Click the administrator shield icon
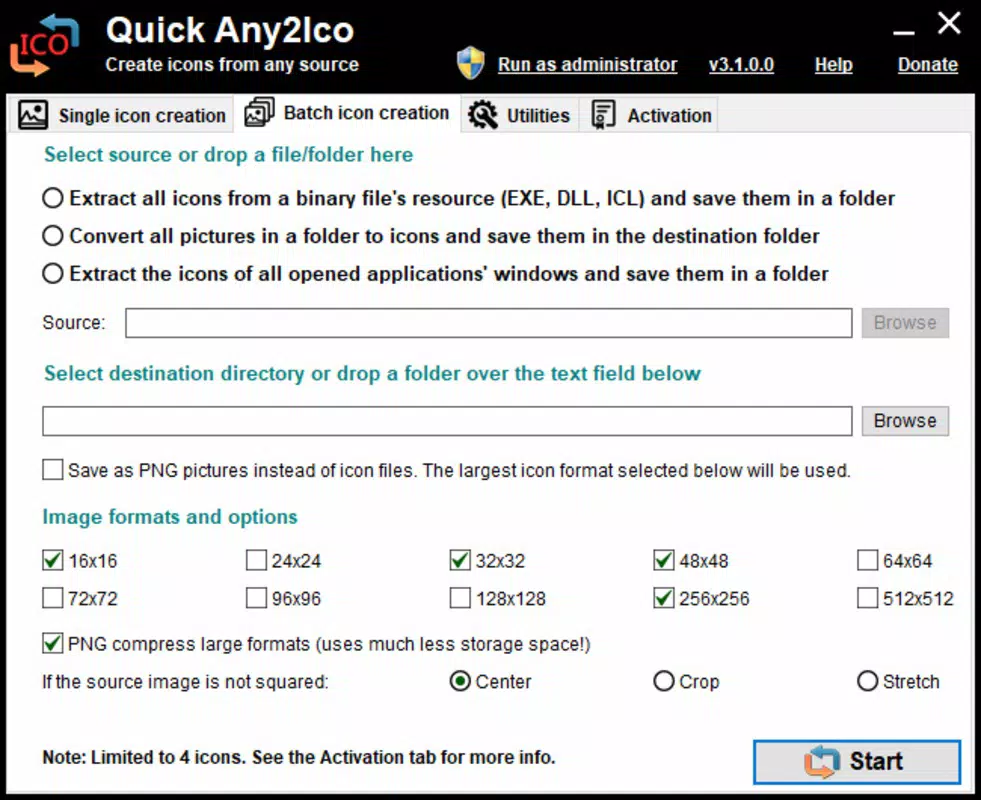 [x=470, y=63]
